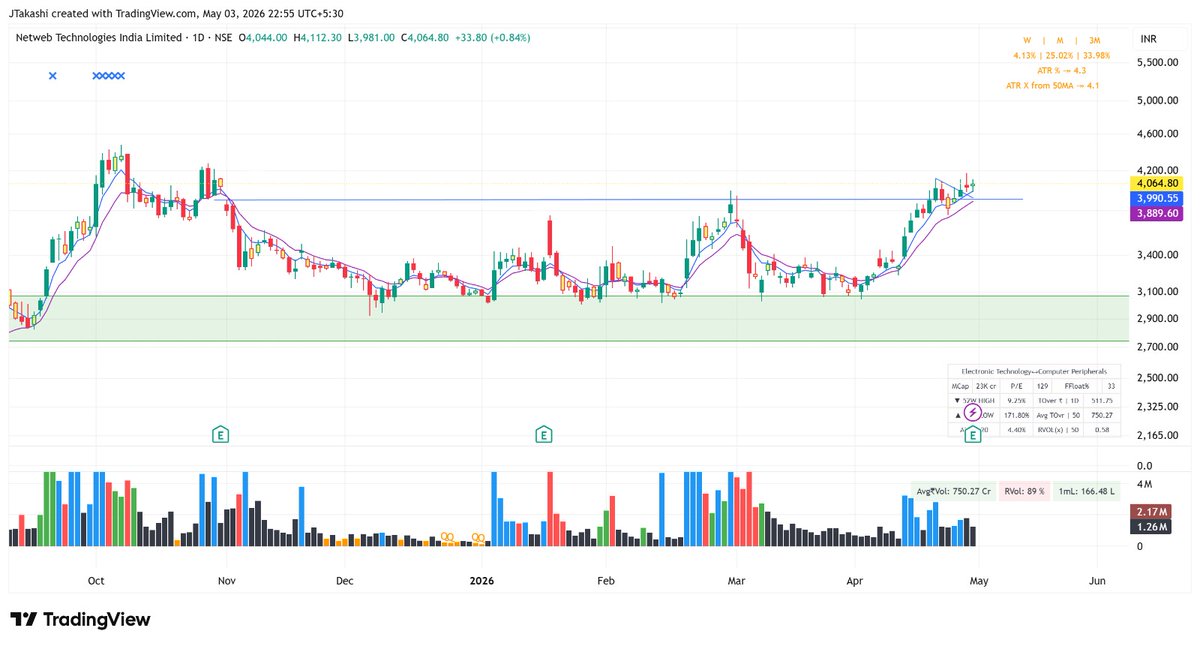Click the 3,100.00 price axis label
The width and height of the screenshot is (1200, 646).
[1158, 291]
